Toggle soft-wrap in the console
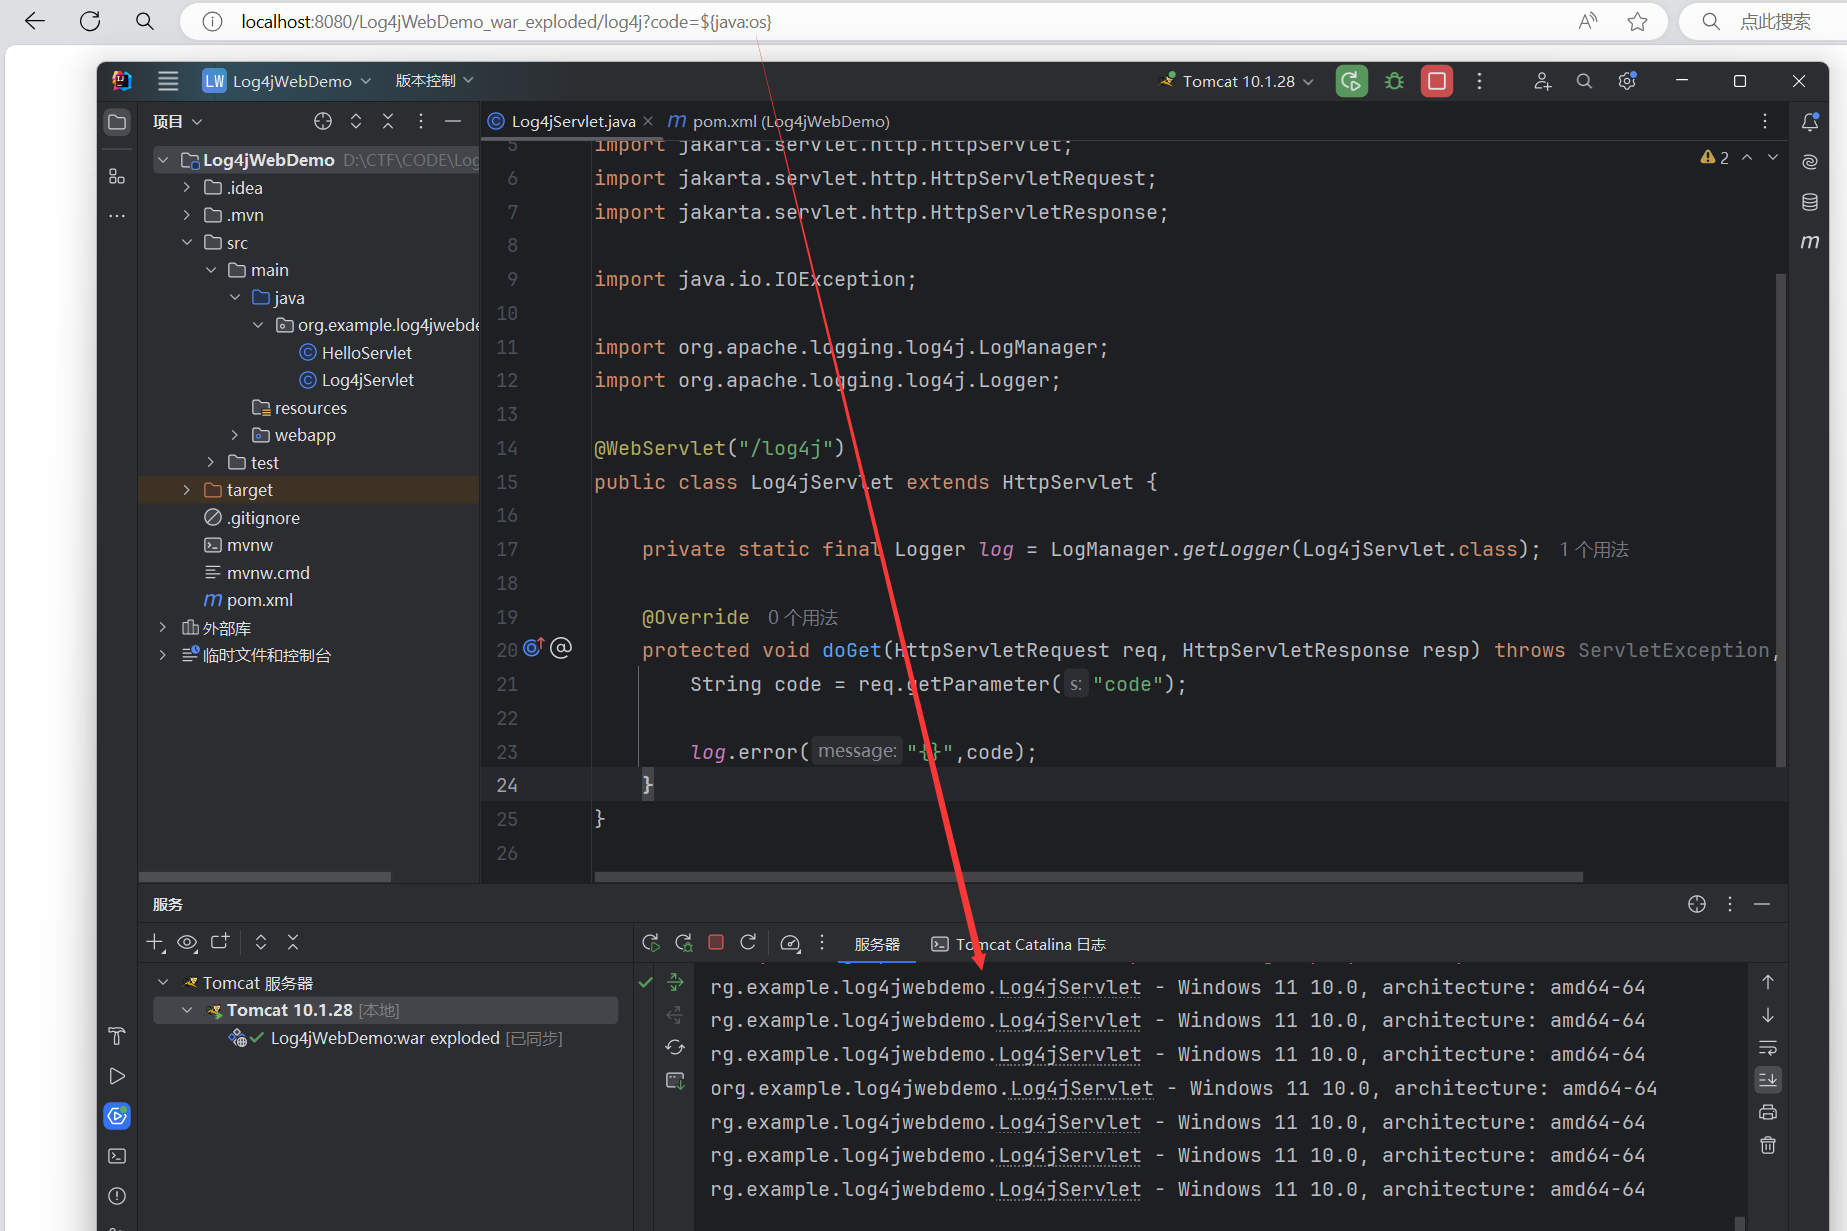1847x1231 pixels. pyautogui.click(x=1768, y=1048)
